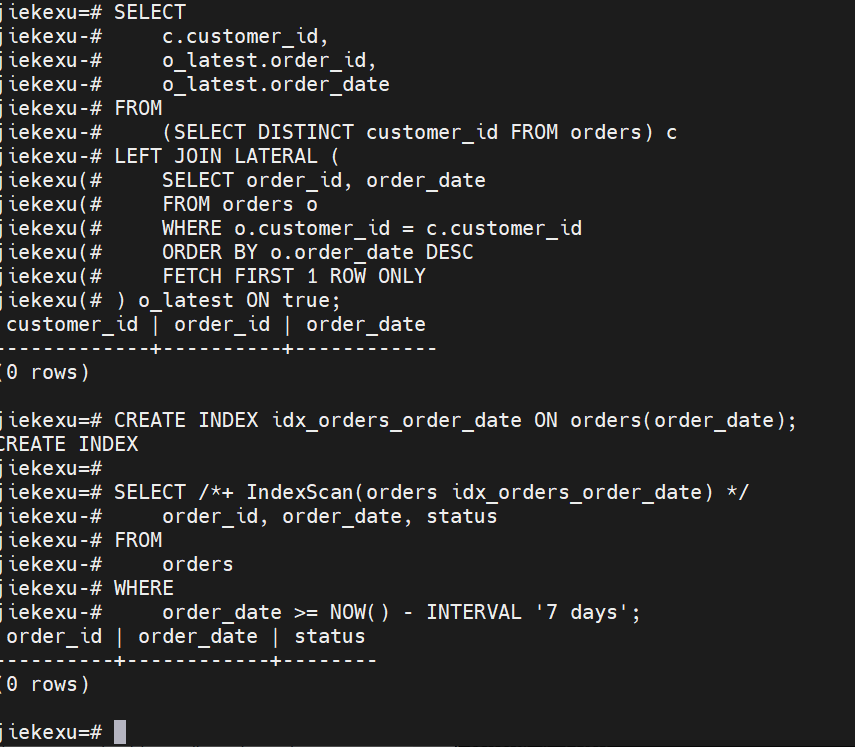Click the first SELECT keyword at the top

tap(150, 12)
